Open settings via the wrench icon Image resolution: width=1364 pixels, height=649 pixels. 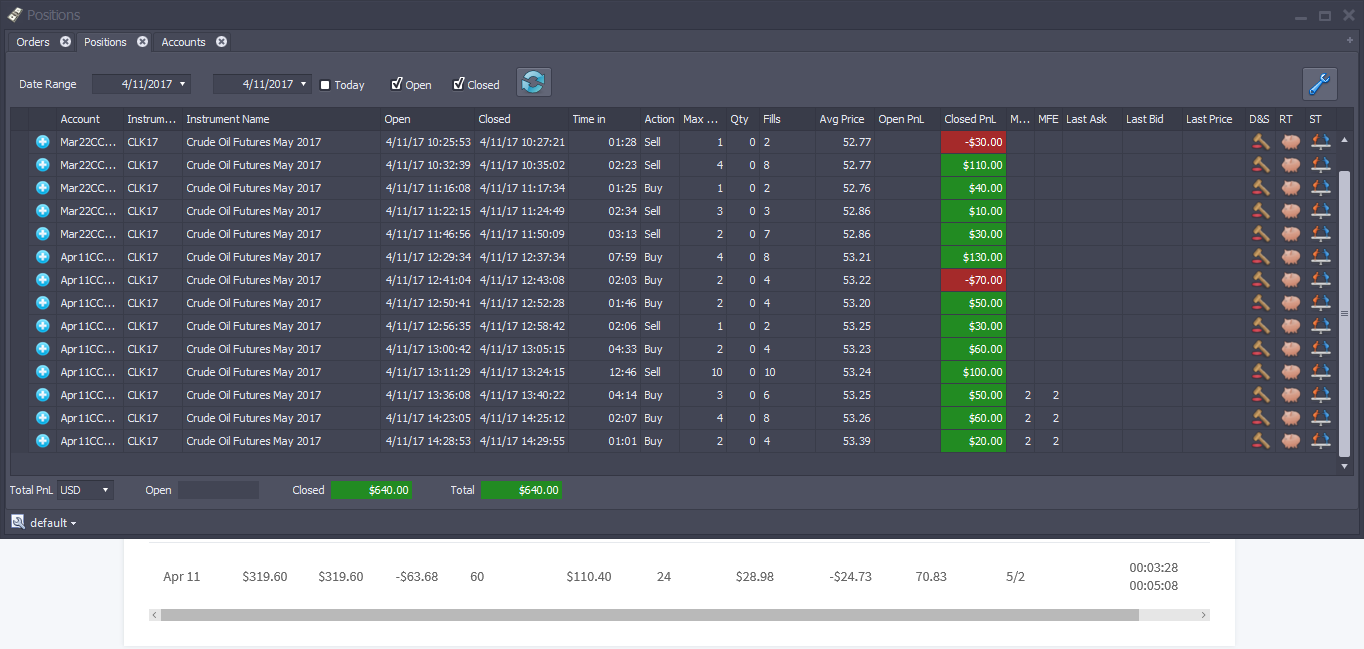tap(1320, 84)
